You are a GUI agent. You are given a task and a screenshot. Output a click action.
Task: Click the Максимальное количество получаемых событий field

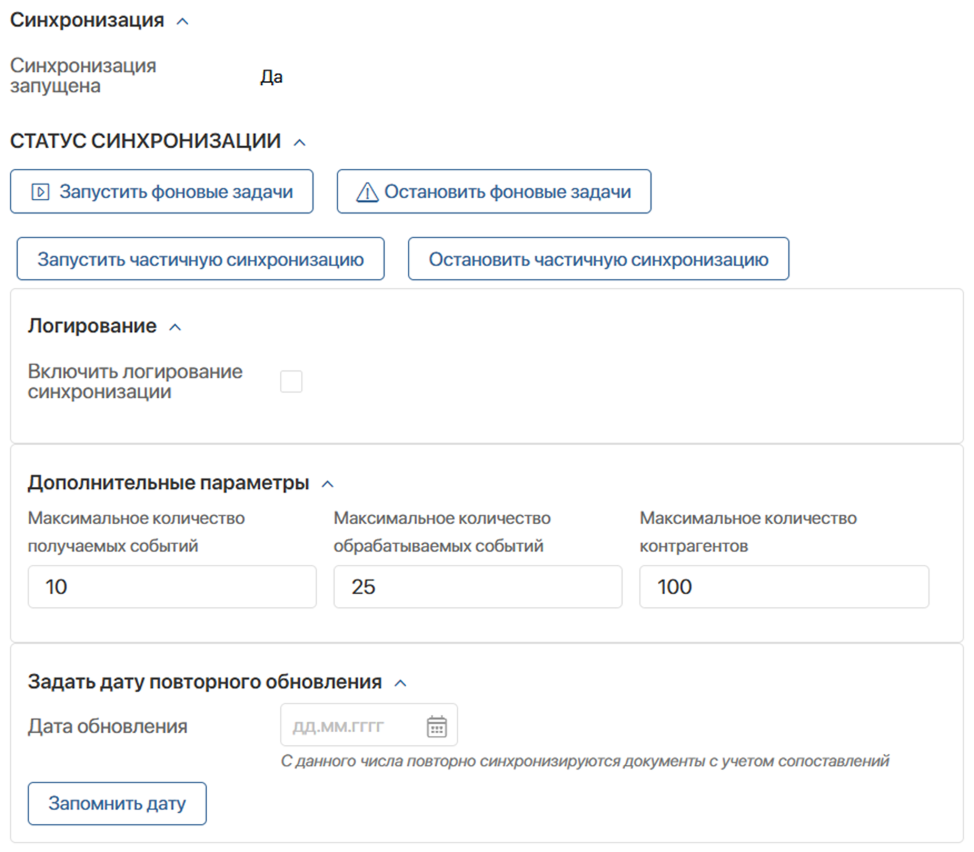tap(172, 587)
